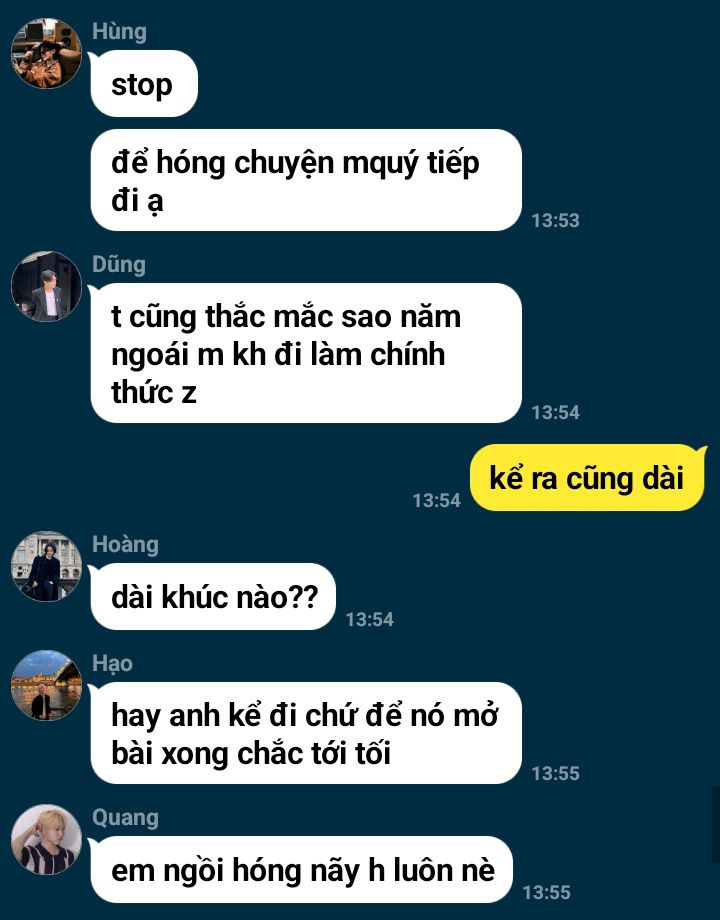Tap the 13:53 timestamp
The height and width of the screenshot is (920, 720).
pyautogui.click(x=555, y=221)
